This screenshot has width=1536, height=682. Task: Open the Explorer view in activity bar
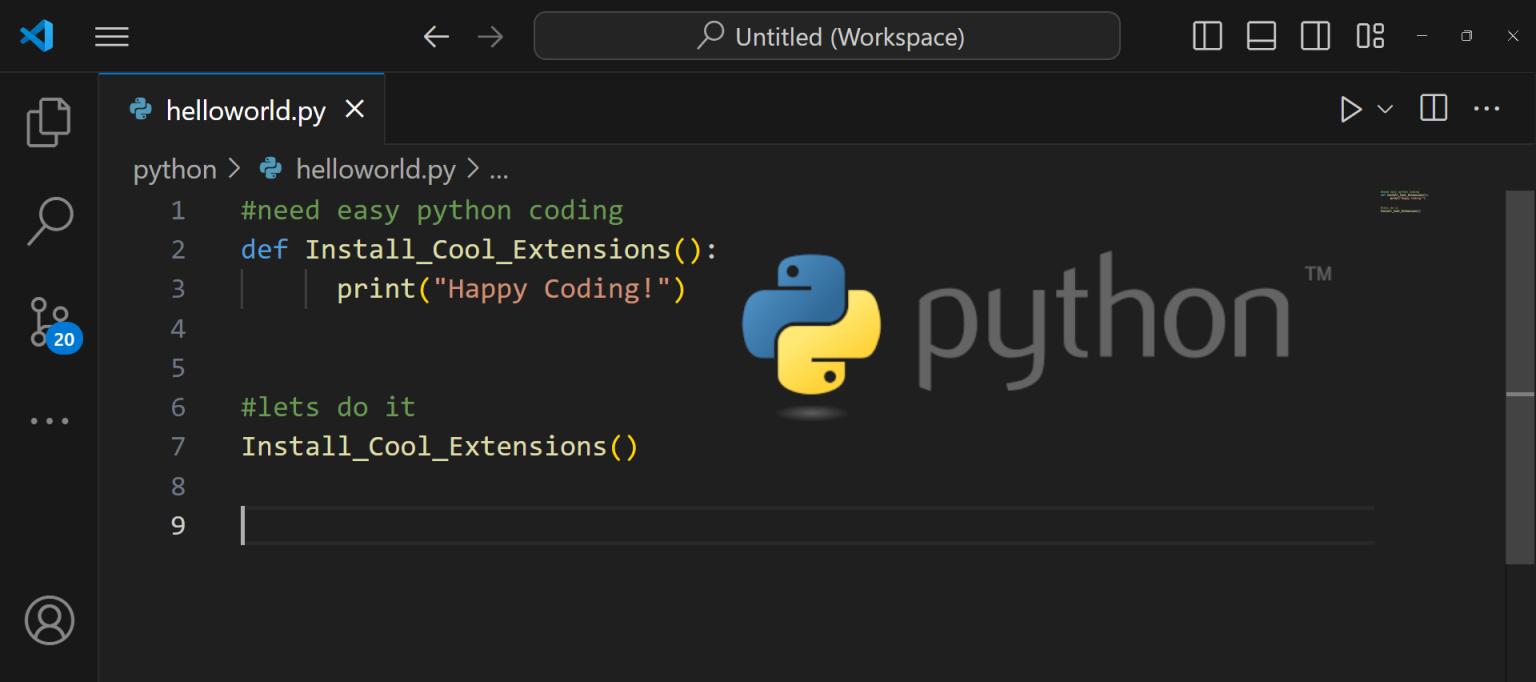pyautogui.click(x=49, y=122)
